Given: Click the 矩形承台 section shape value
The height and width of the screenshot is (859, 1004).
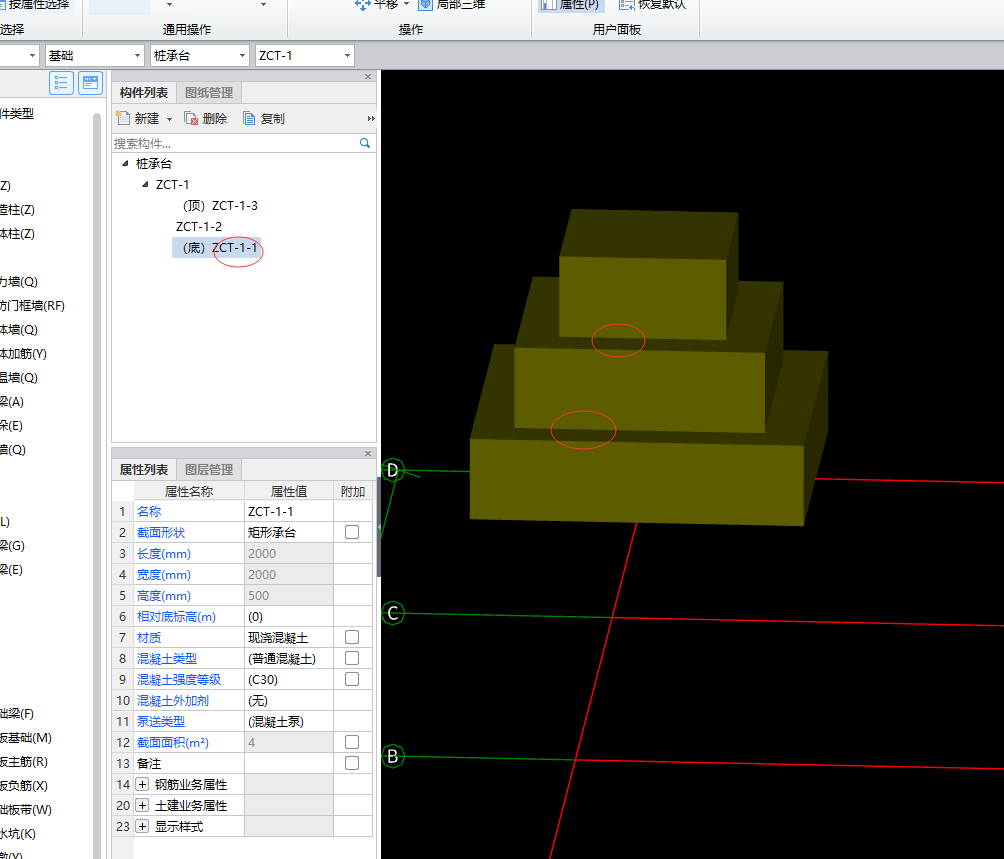Looking at the screenshot, I should click(289, 533).
